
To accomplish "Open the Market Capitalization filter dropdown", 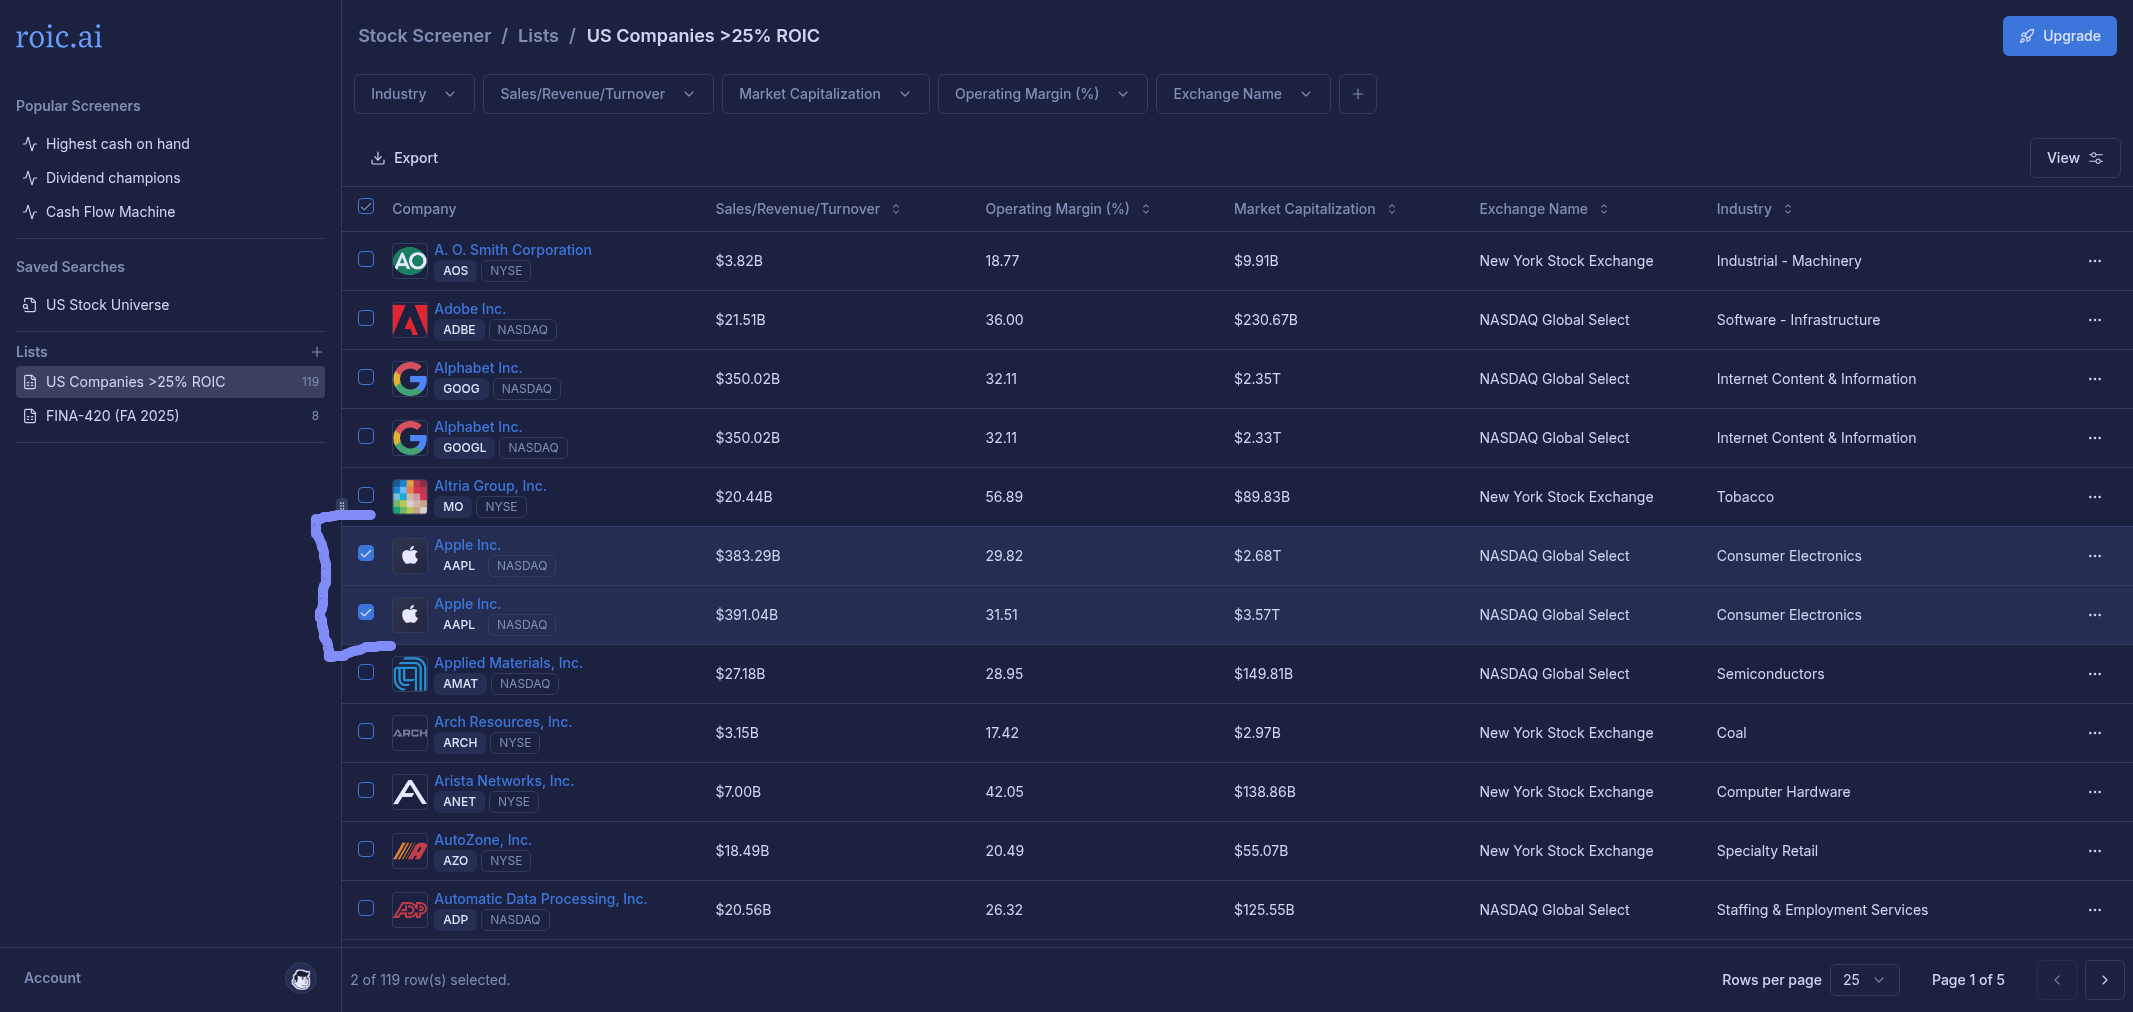I will (x=824, y=94).
